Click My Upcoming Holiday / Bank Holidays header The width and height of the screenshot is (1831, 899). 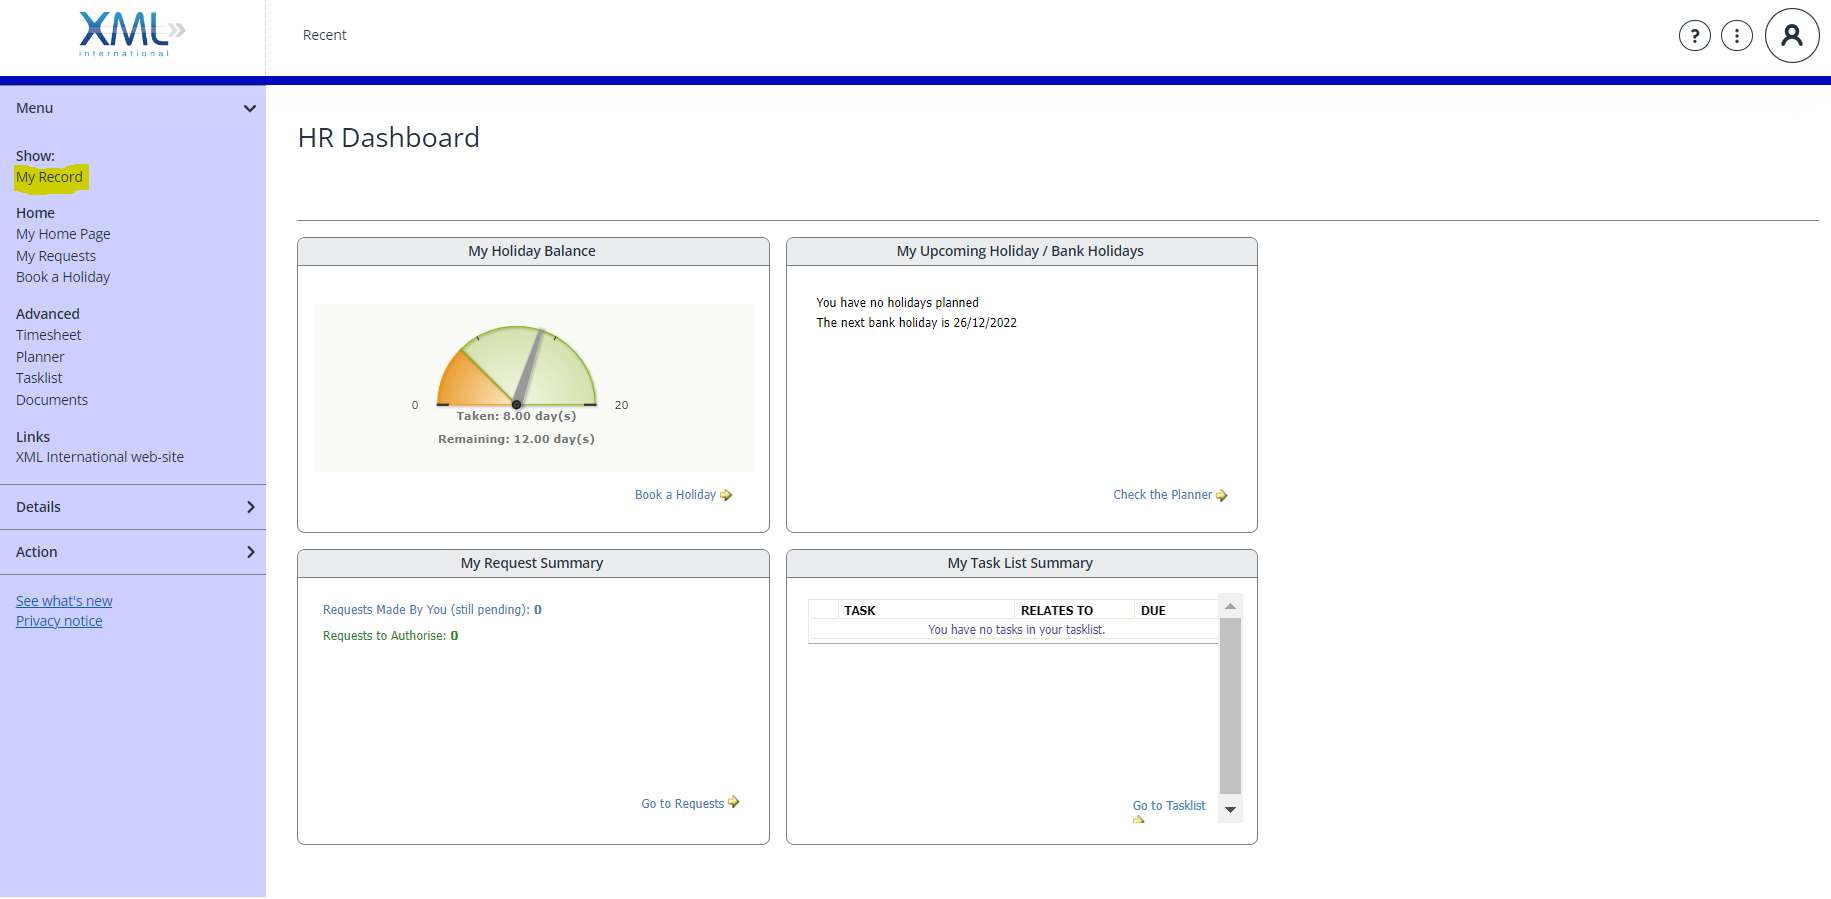click(1021, 251)
